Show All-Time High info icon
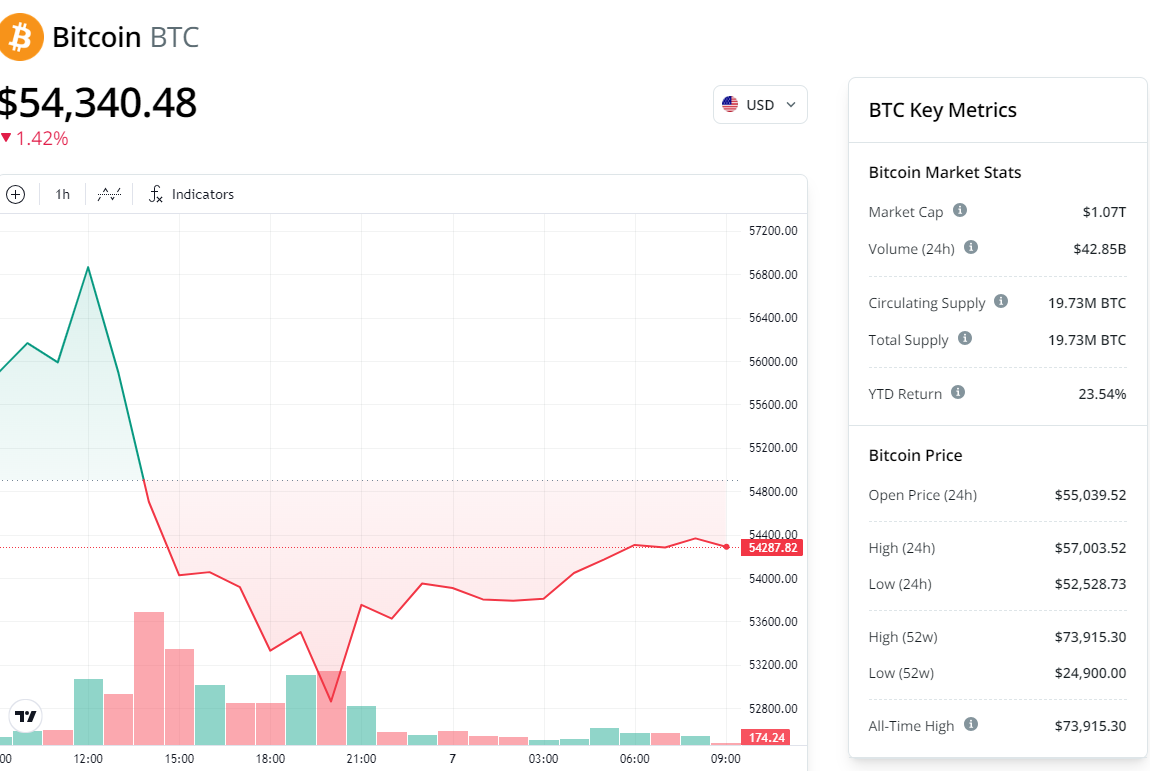Screen dimensions: 1150x771 970,725
